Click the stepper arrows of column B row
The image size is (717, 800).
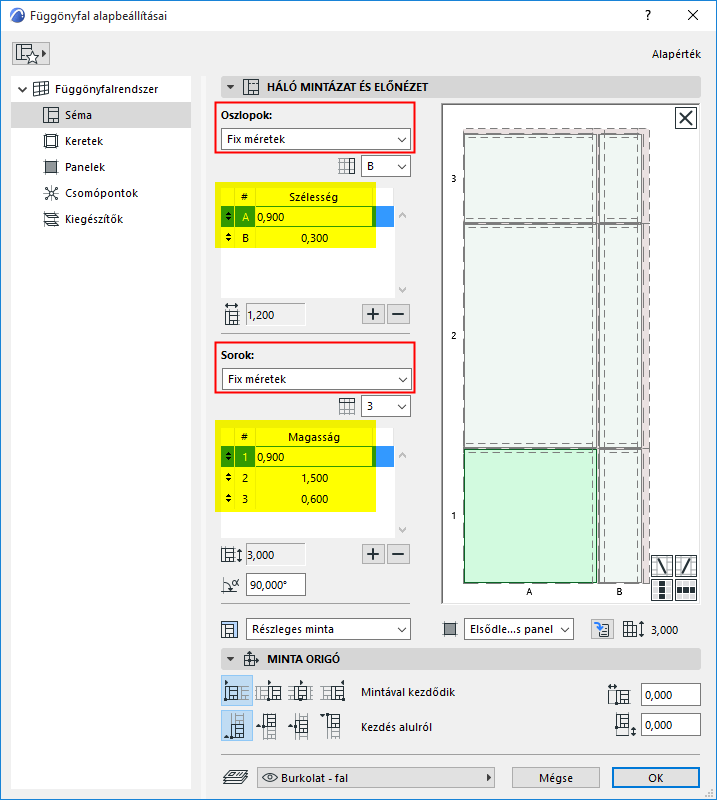click(228, 238)
